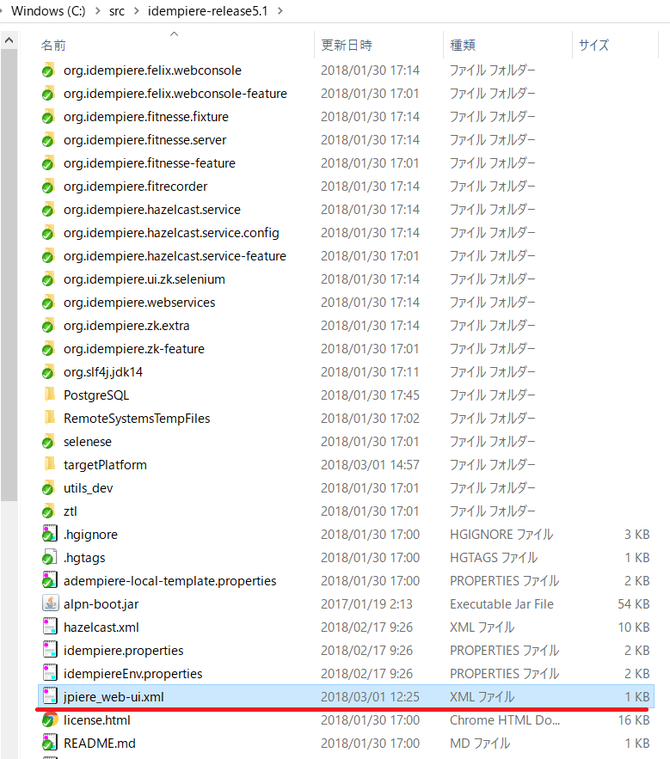Click the adempiere-local-template.properties file icon

[x=49, y=580]
